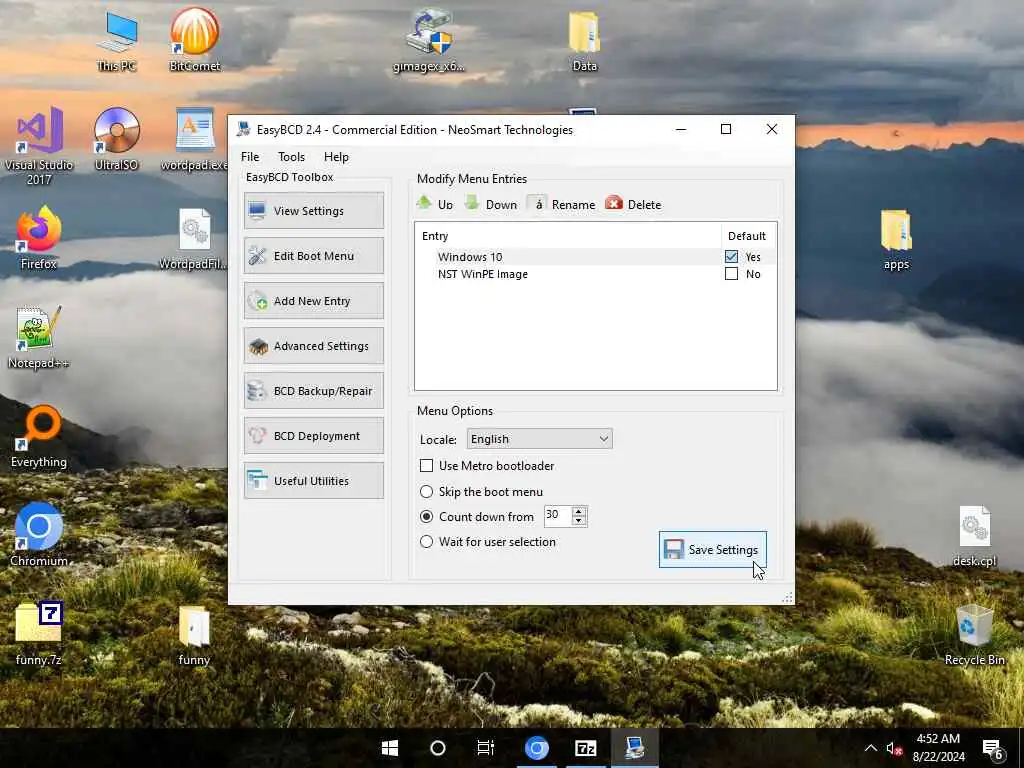Screen dimensions: 1024x768
Task: Click the Default column header
Action: [748, 236]
